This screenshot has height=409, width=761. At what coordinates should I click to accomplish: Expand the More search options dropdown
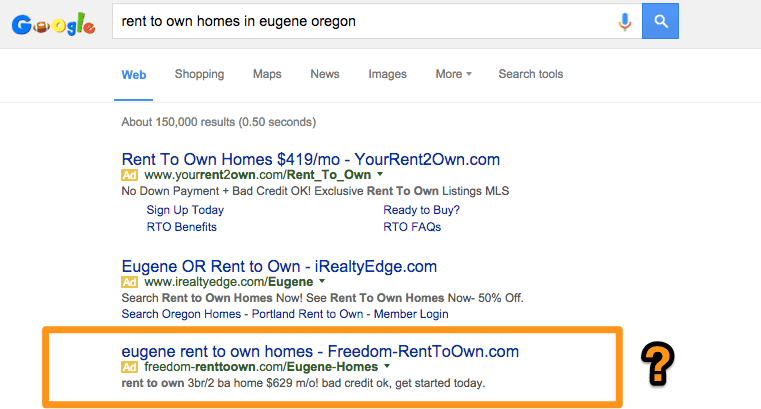point(453,74)
